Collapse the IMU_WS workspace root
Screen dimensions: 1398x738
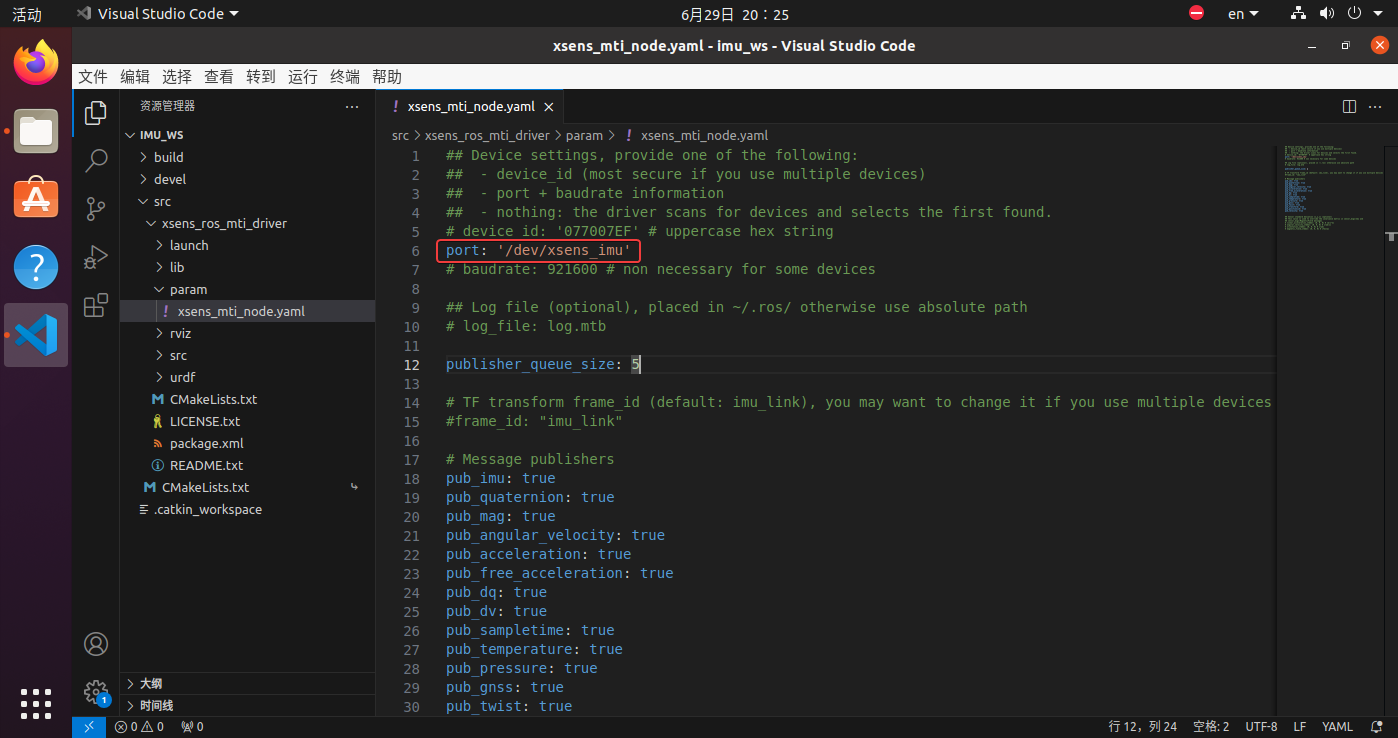(129, 135)
